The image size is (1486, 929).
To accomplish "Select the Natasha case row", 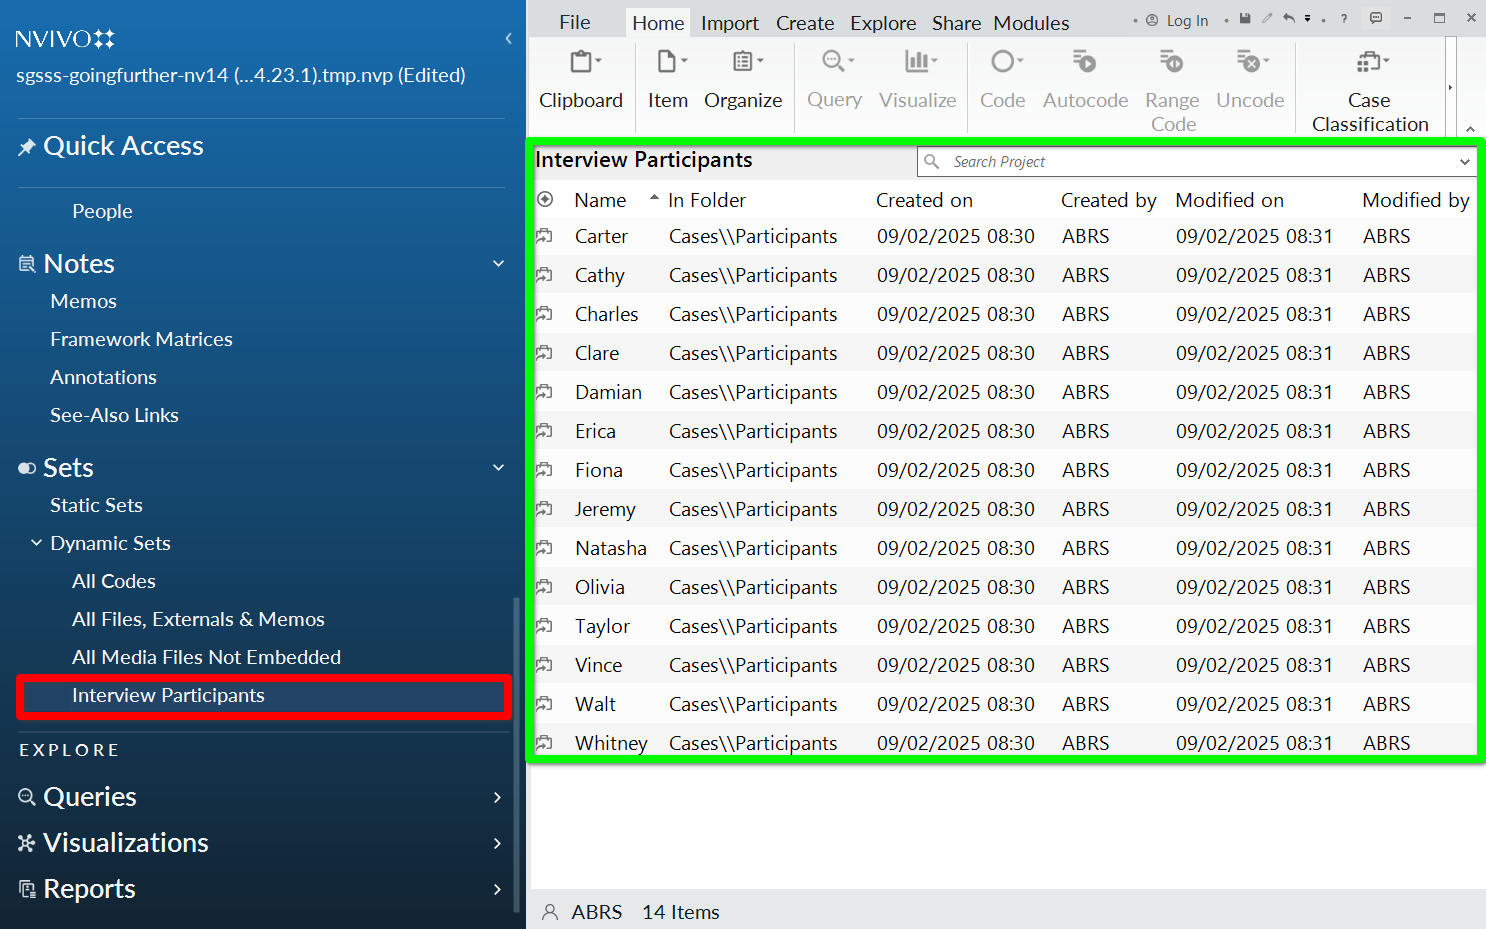I will coord(610,548).
